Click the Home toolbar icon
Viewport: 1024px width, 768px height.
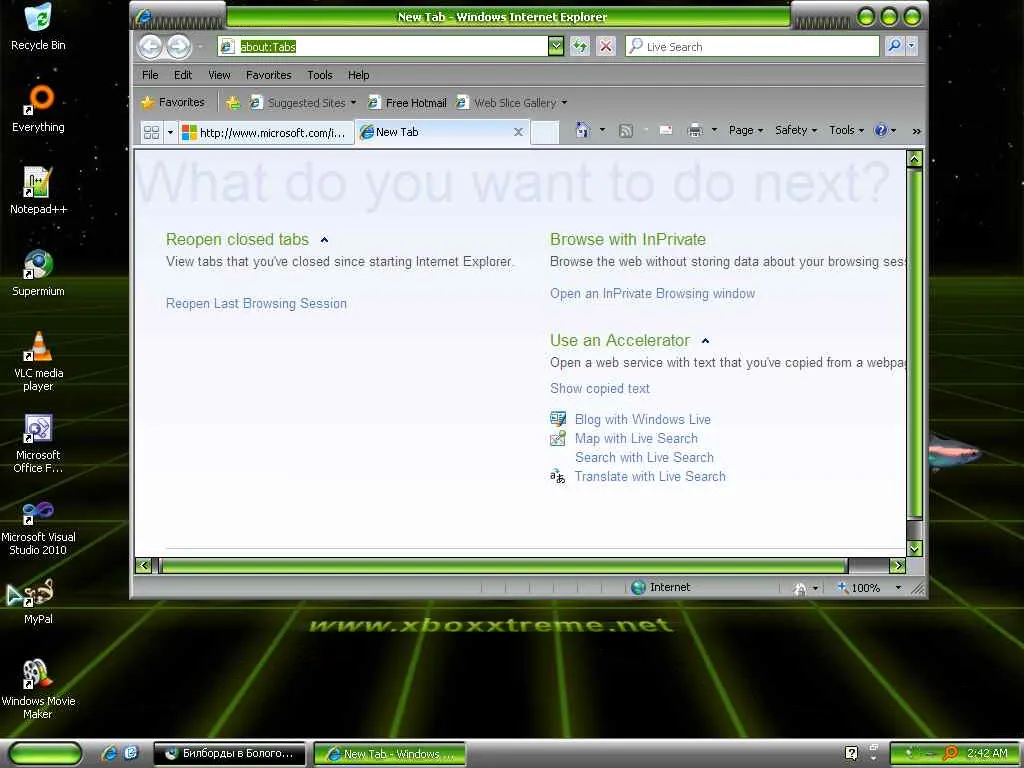pos(583,130)
